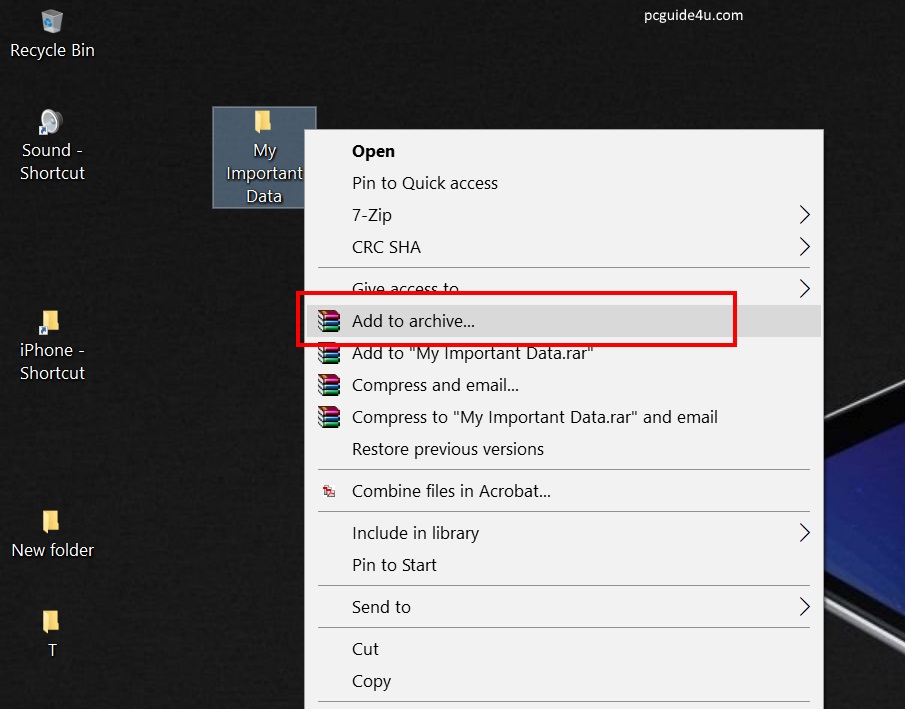Click WinRAR icon beside Compress and email
The height and width of the screenshot is (709, 905).
pyautogui.click(x=329, y=385)
